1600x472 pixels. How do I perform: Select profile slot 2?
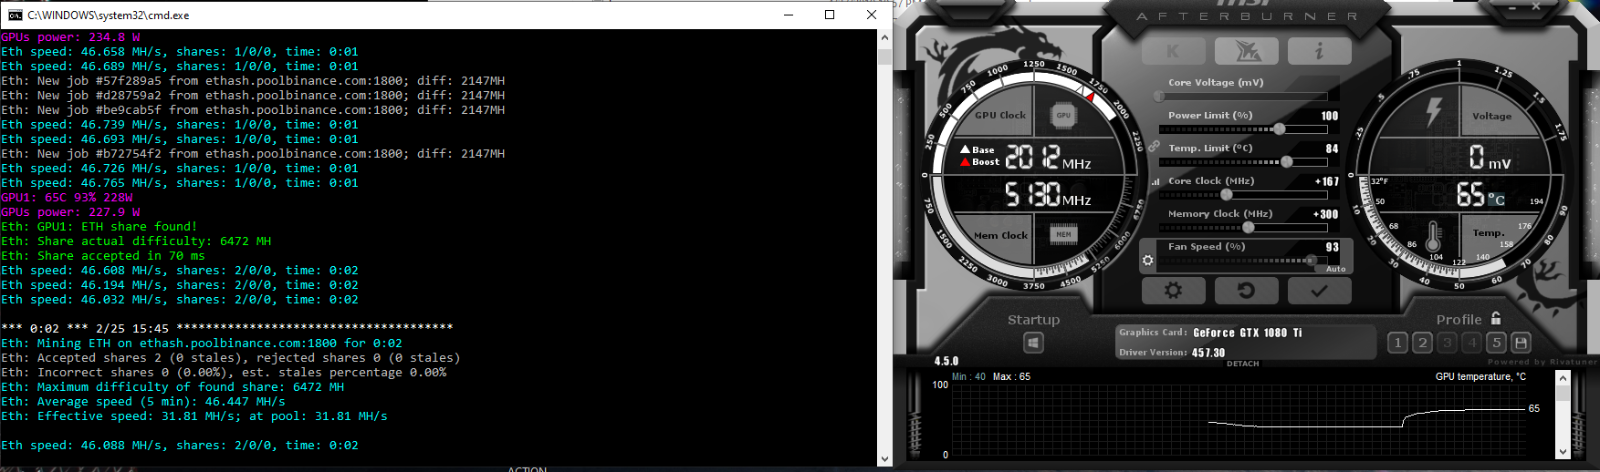(1422, 343)
